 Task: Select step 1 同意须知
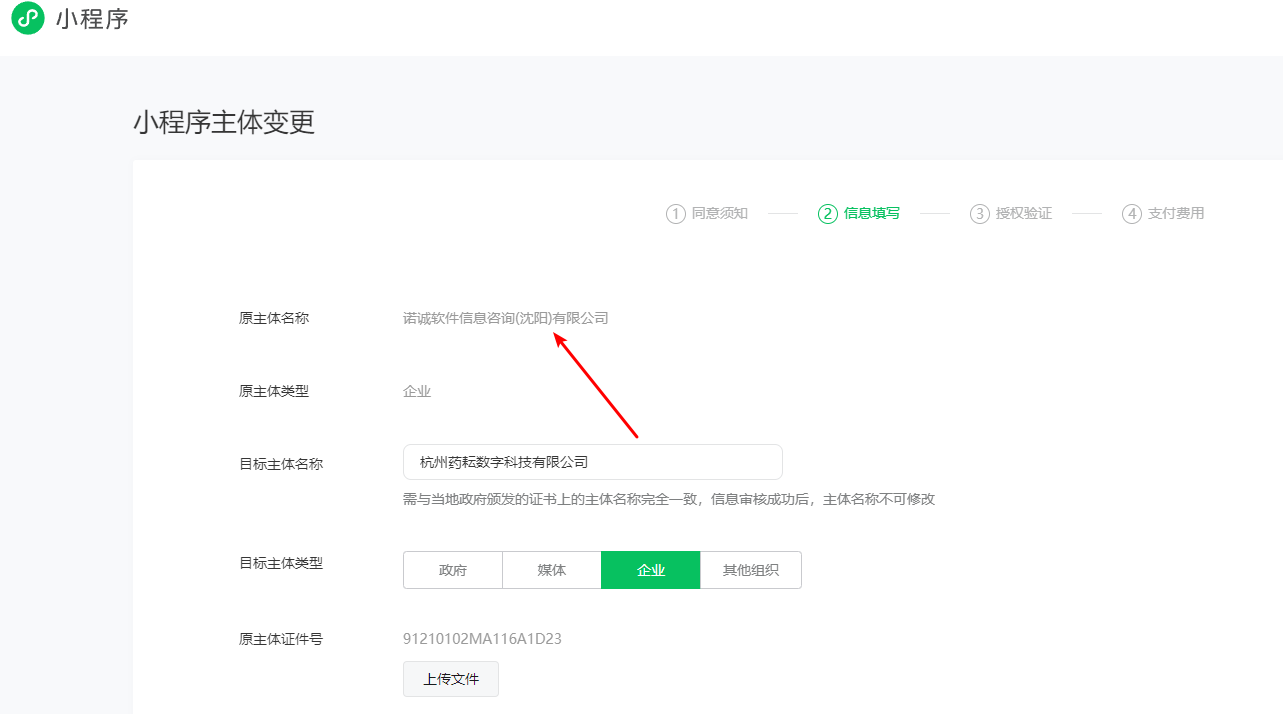[707, 213]
